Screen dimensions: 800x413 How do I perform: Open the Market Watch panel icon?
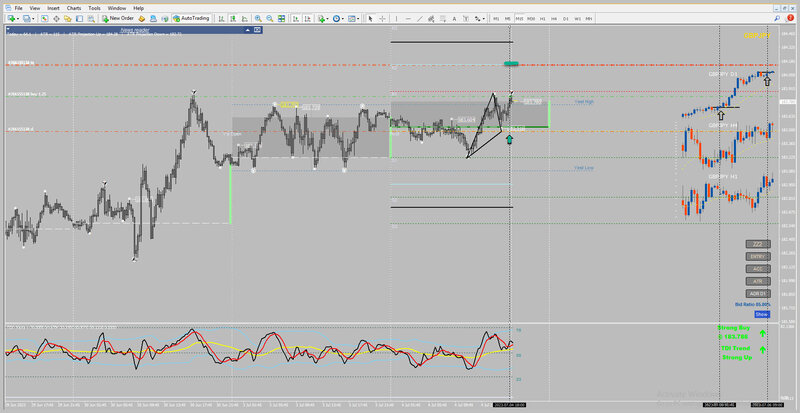pyautogui.click(x=44, y=18)
